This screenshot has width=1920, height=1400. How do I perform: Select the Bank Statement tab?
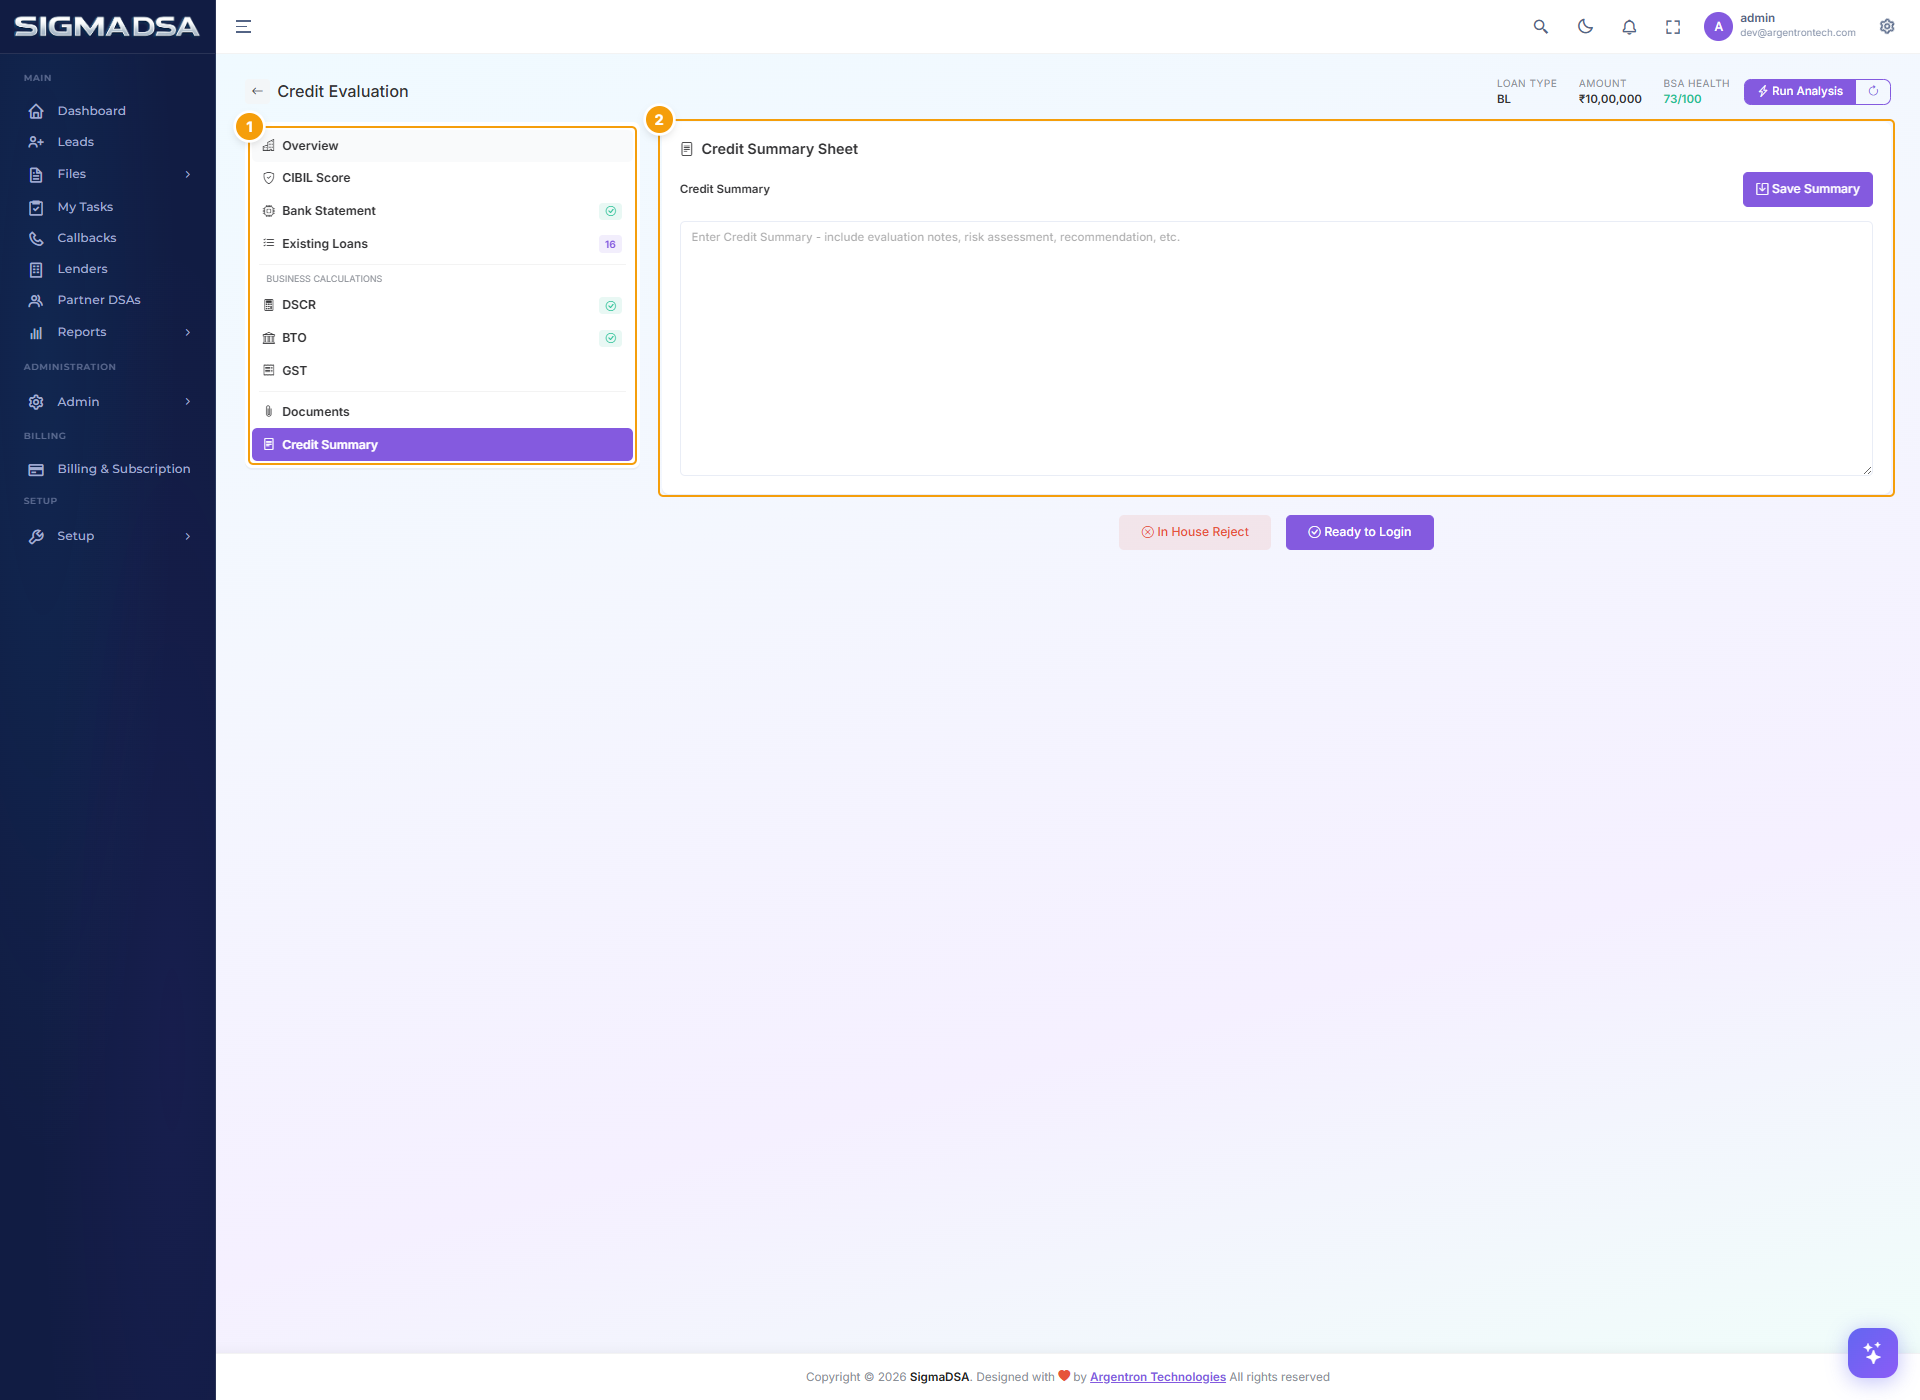(442, 211)
